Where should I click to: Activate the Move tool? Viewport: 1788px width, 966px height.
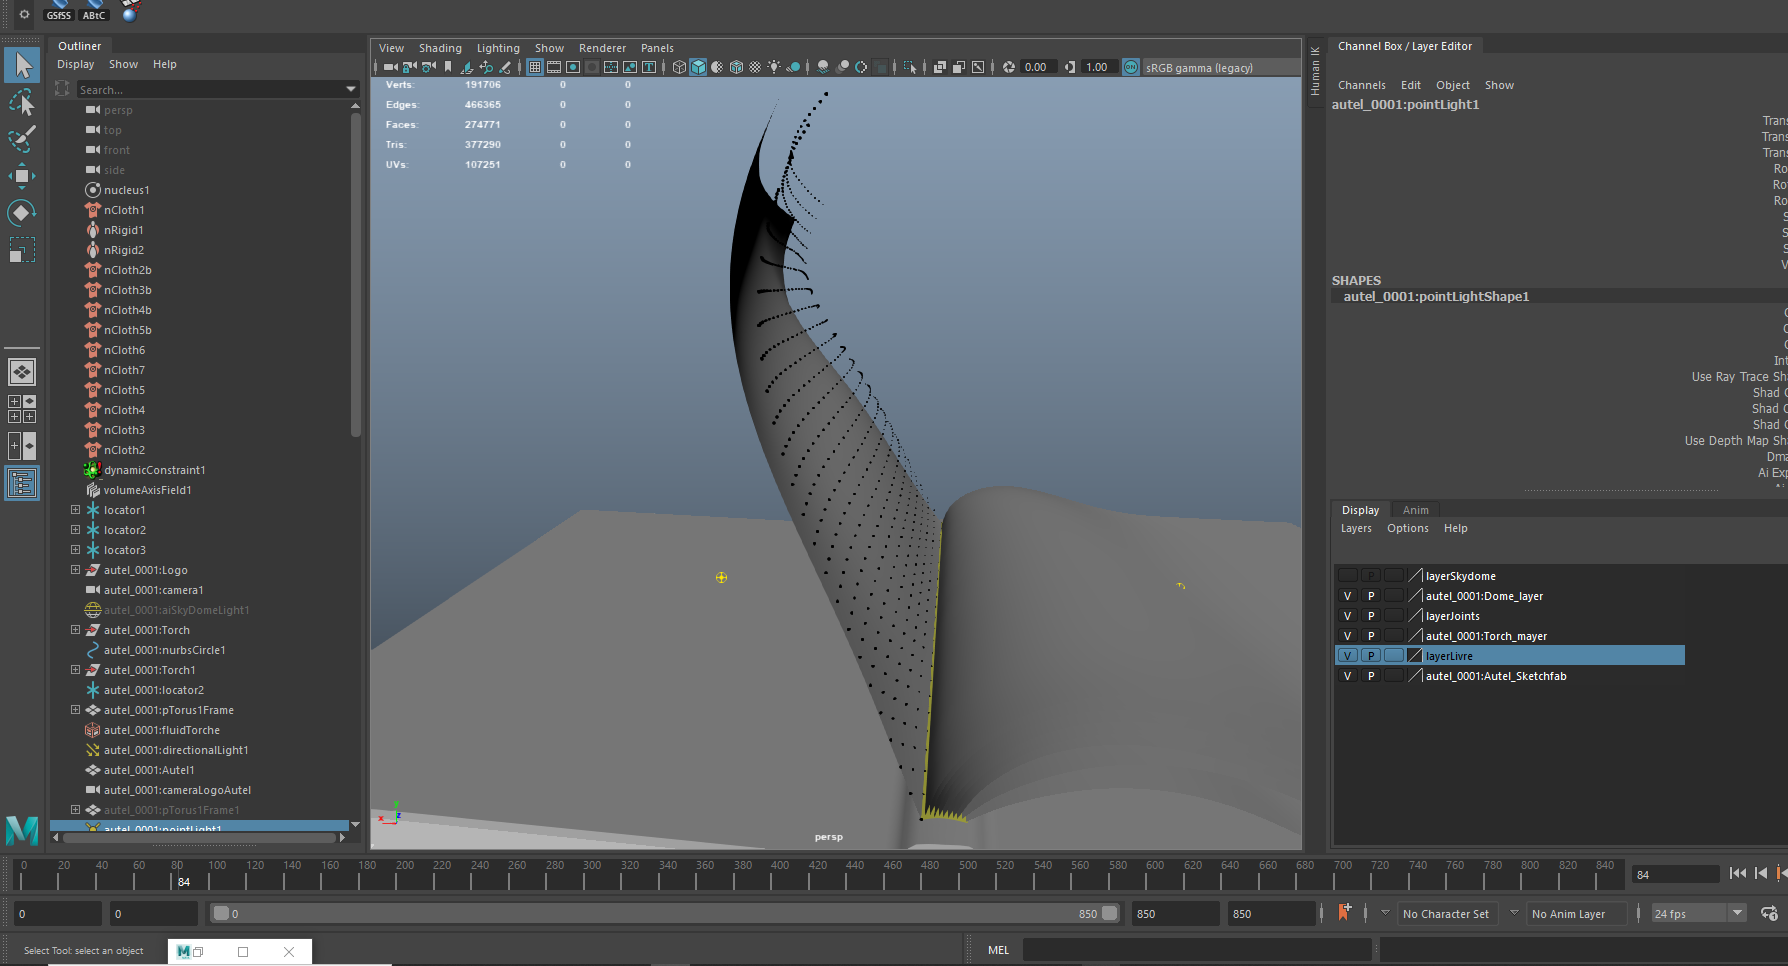tap(22, 177)
